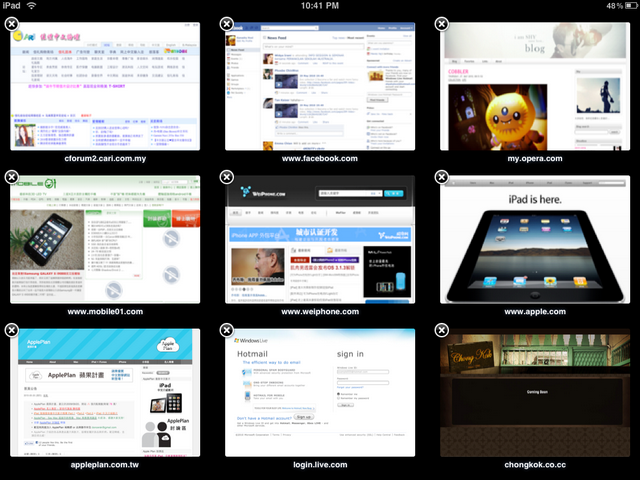Close the www.facebook.com tab
The width and height of the screenshot is (640, 480).
coord(227,24)
